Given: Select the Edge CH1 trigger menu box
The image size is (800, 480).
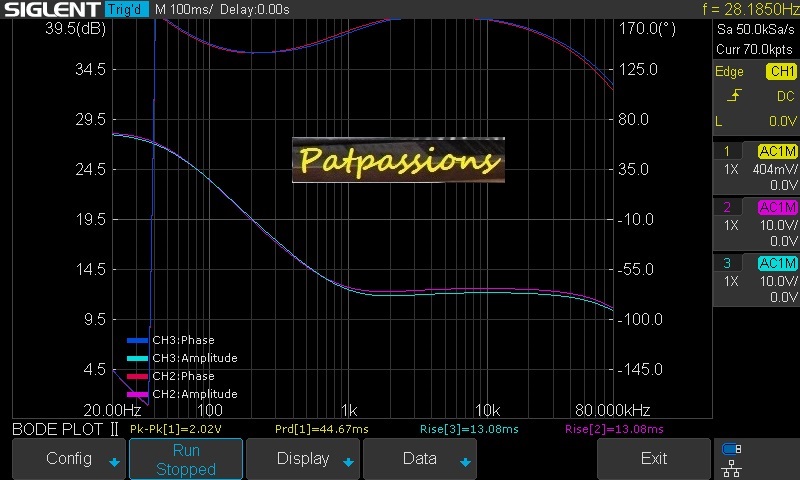Looking at the screenshot, I should pyautogui.click(x=756, y=72).
